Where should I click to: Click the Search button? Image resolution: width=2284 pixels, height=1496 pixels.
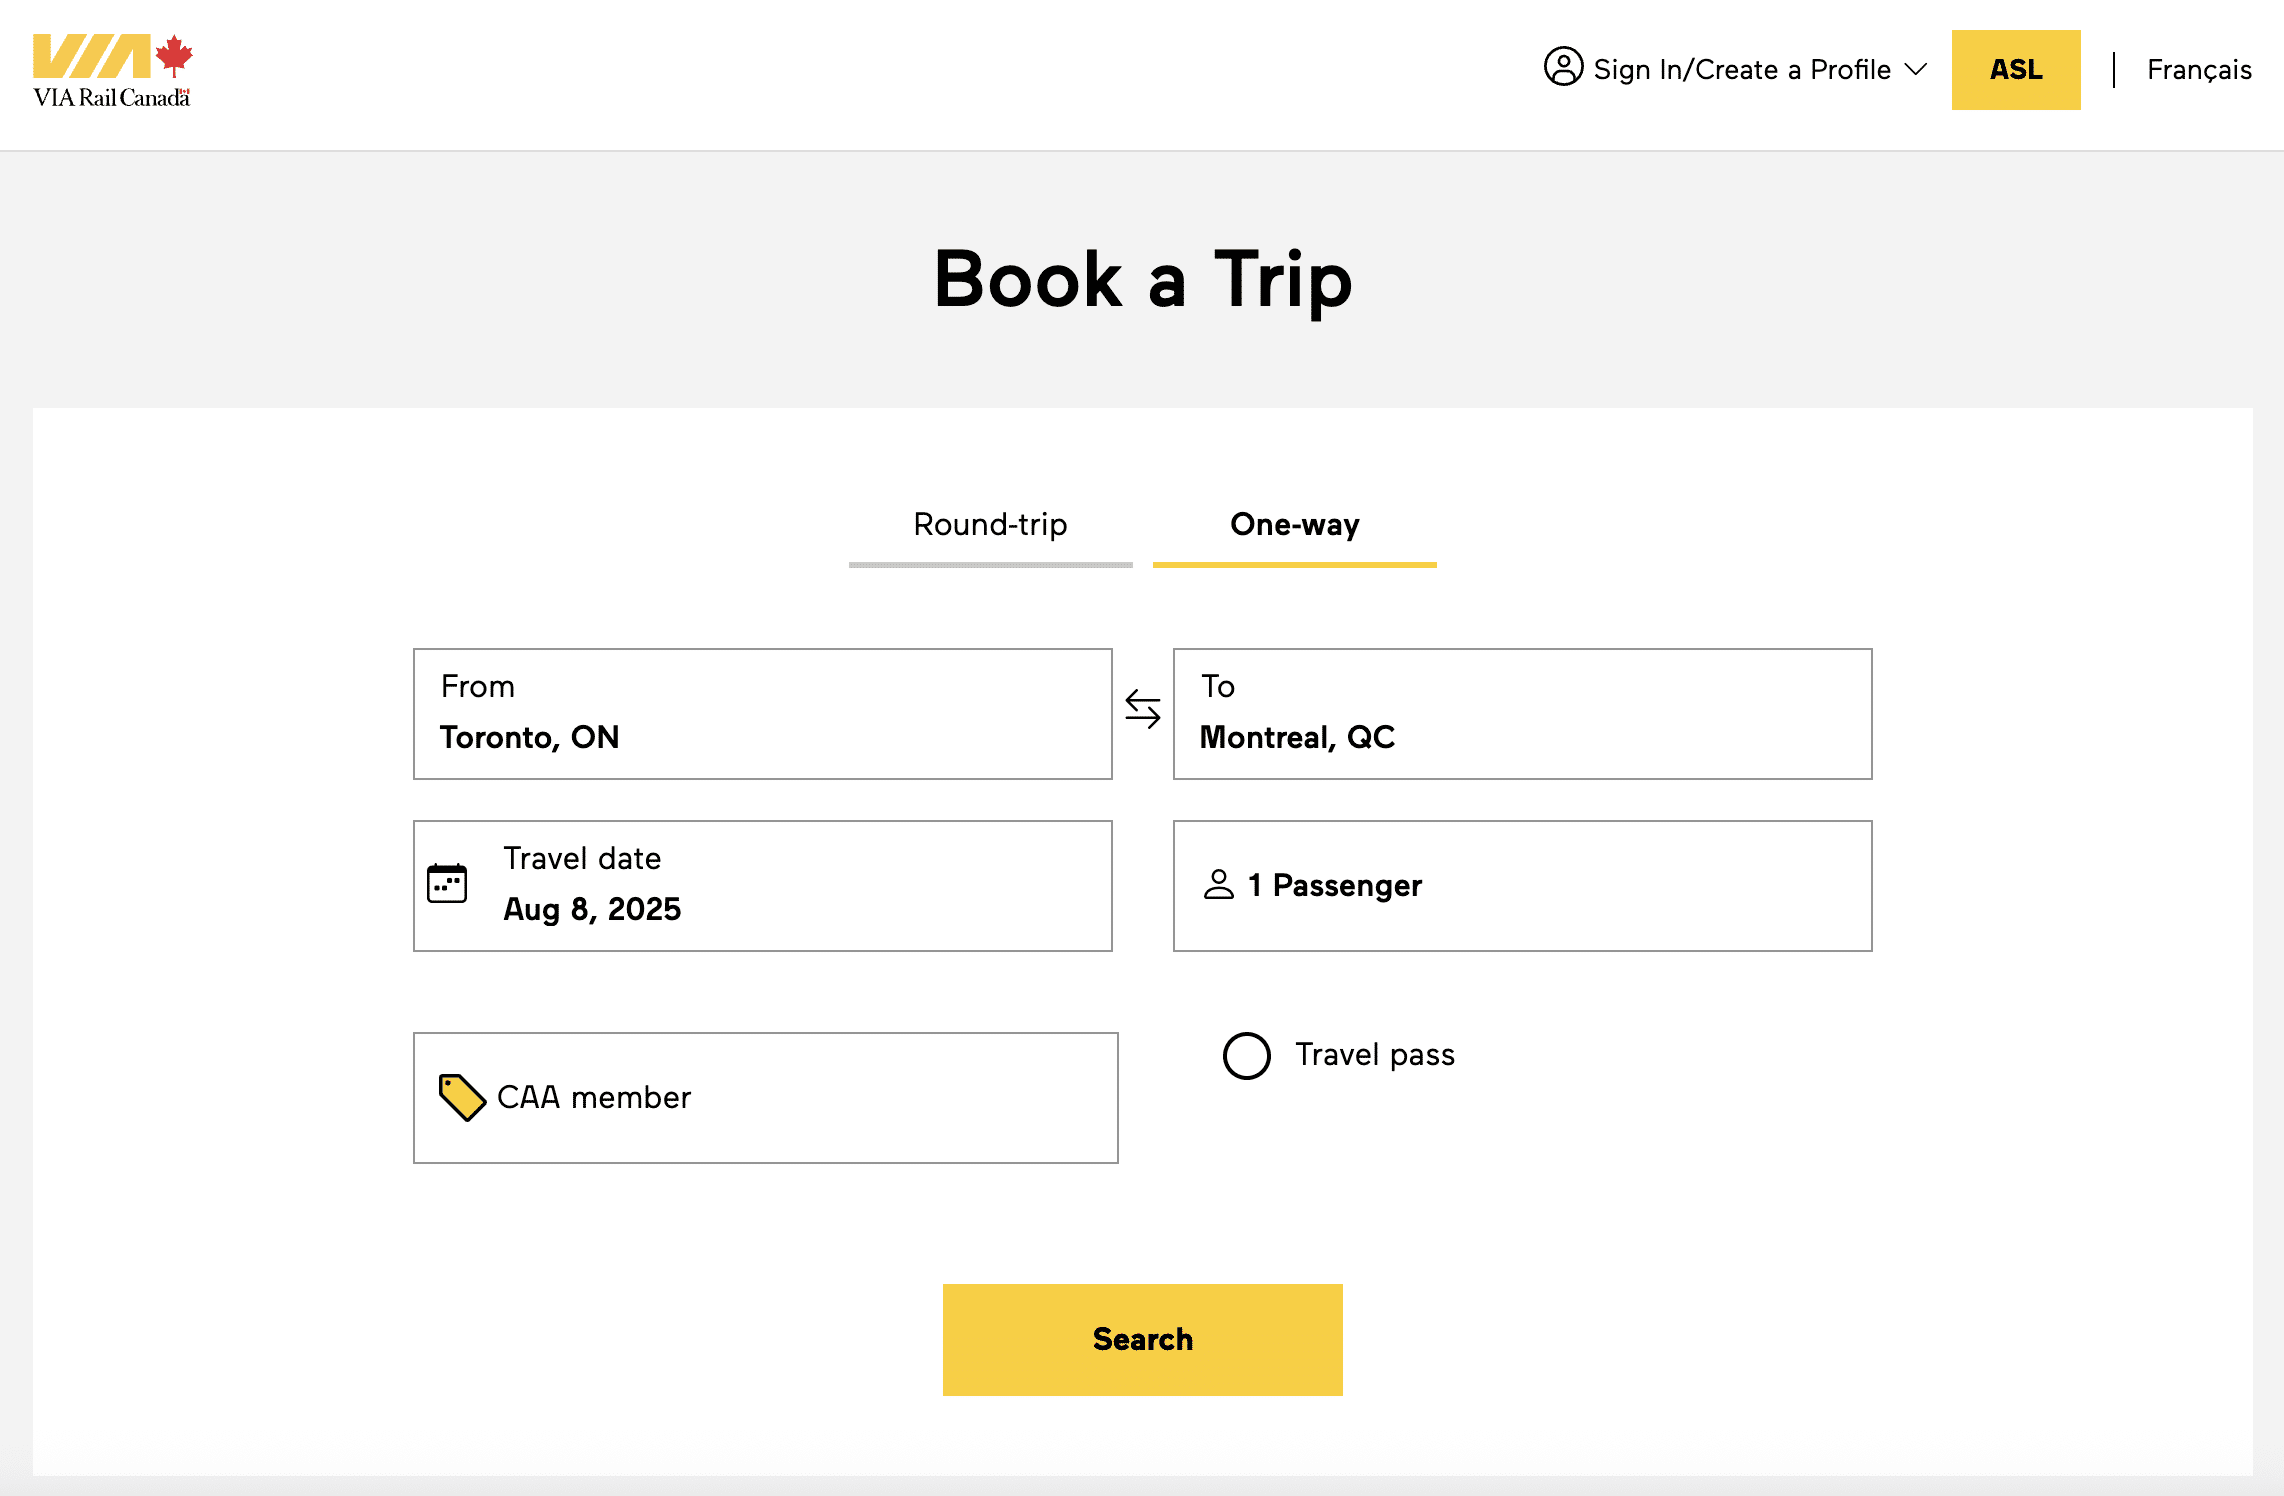click(1142, 1339)
